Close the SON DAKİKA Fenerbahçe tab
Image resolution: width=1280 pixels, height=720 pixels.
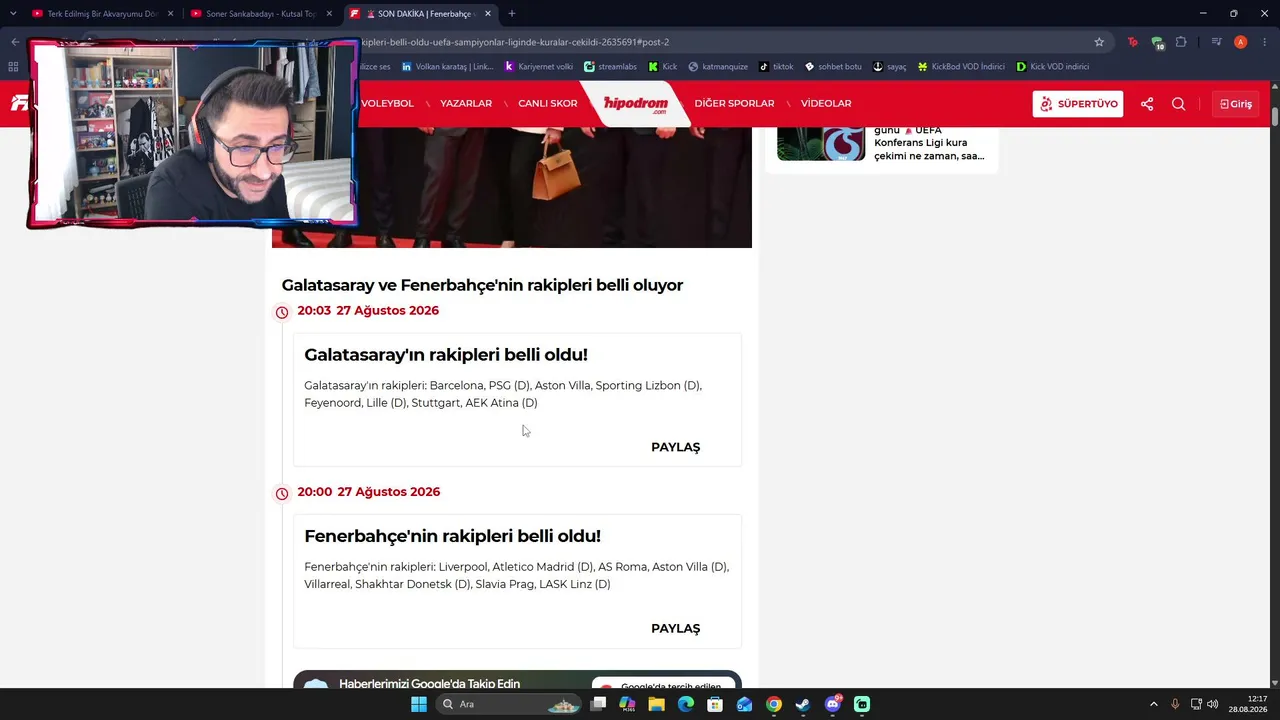[x=488, y=14]
